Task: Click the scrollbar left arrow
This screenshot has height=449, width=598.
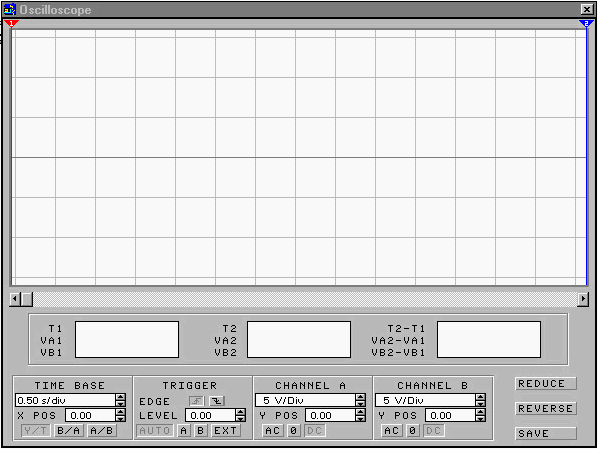Action: 15,299
